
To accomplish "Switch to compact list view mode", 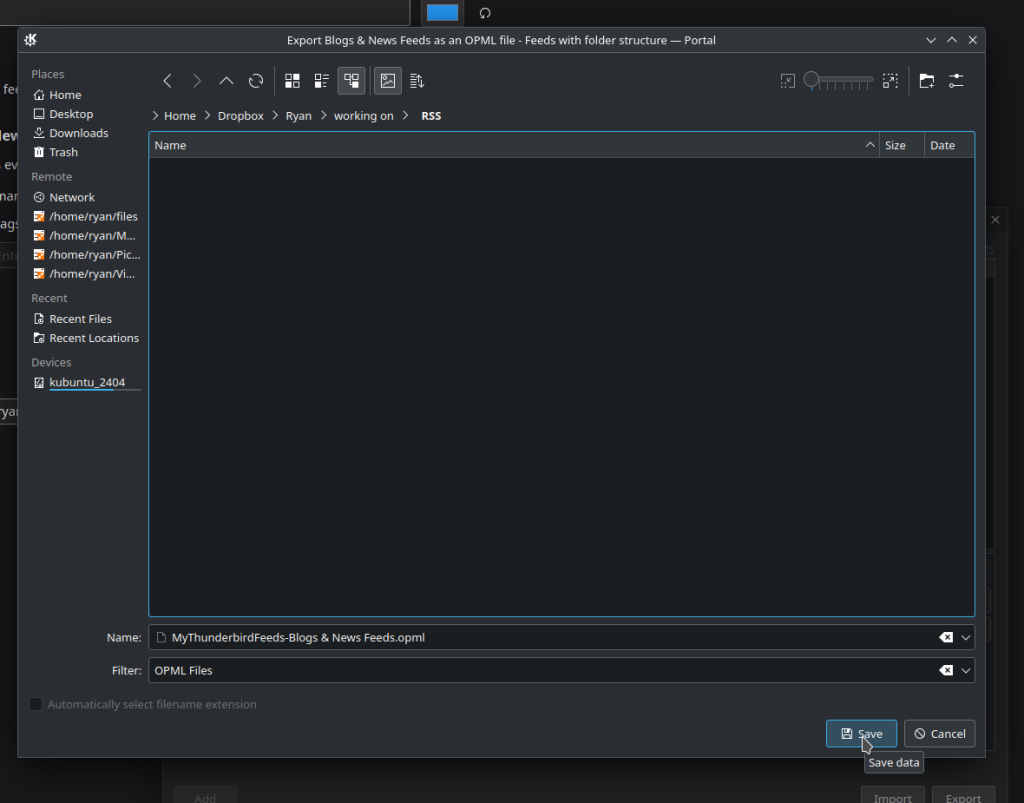I will [322, 81].
